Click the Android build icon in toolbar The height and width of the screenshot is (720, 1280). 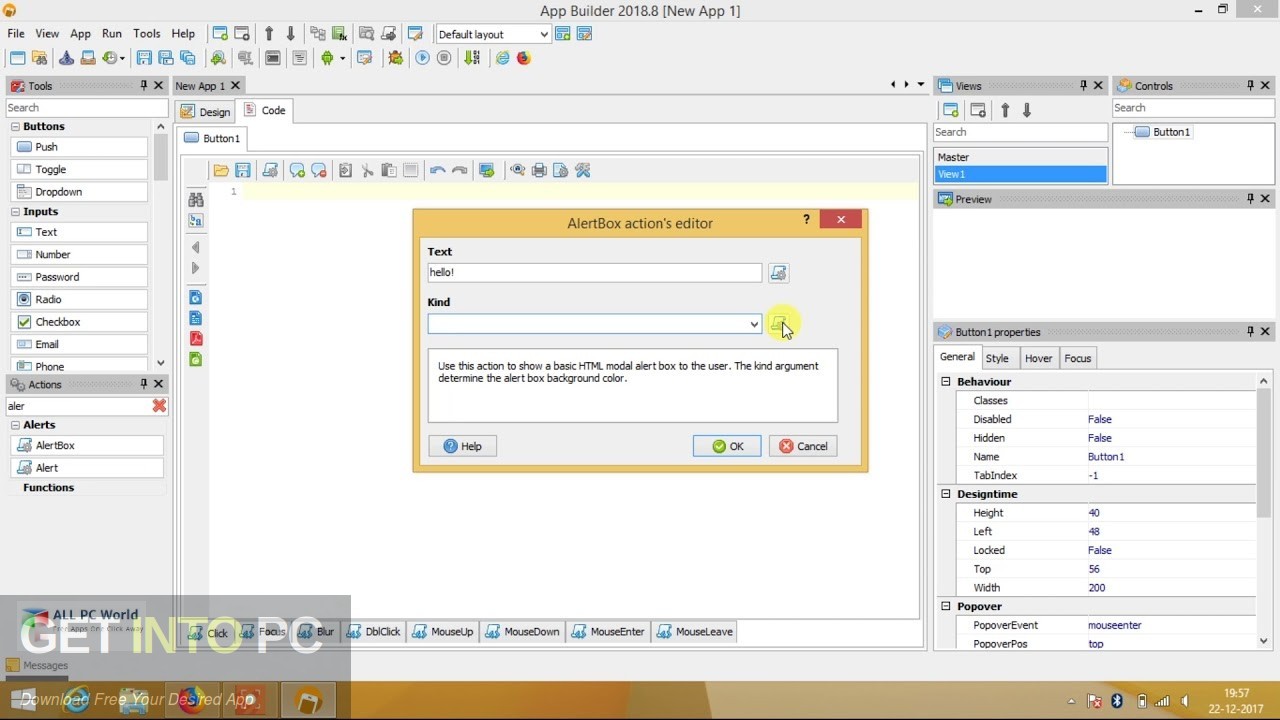[327, 58]
